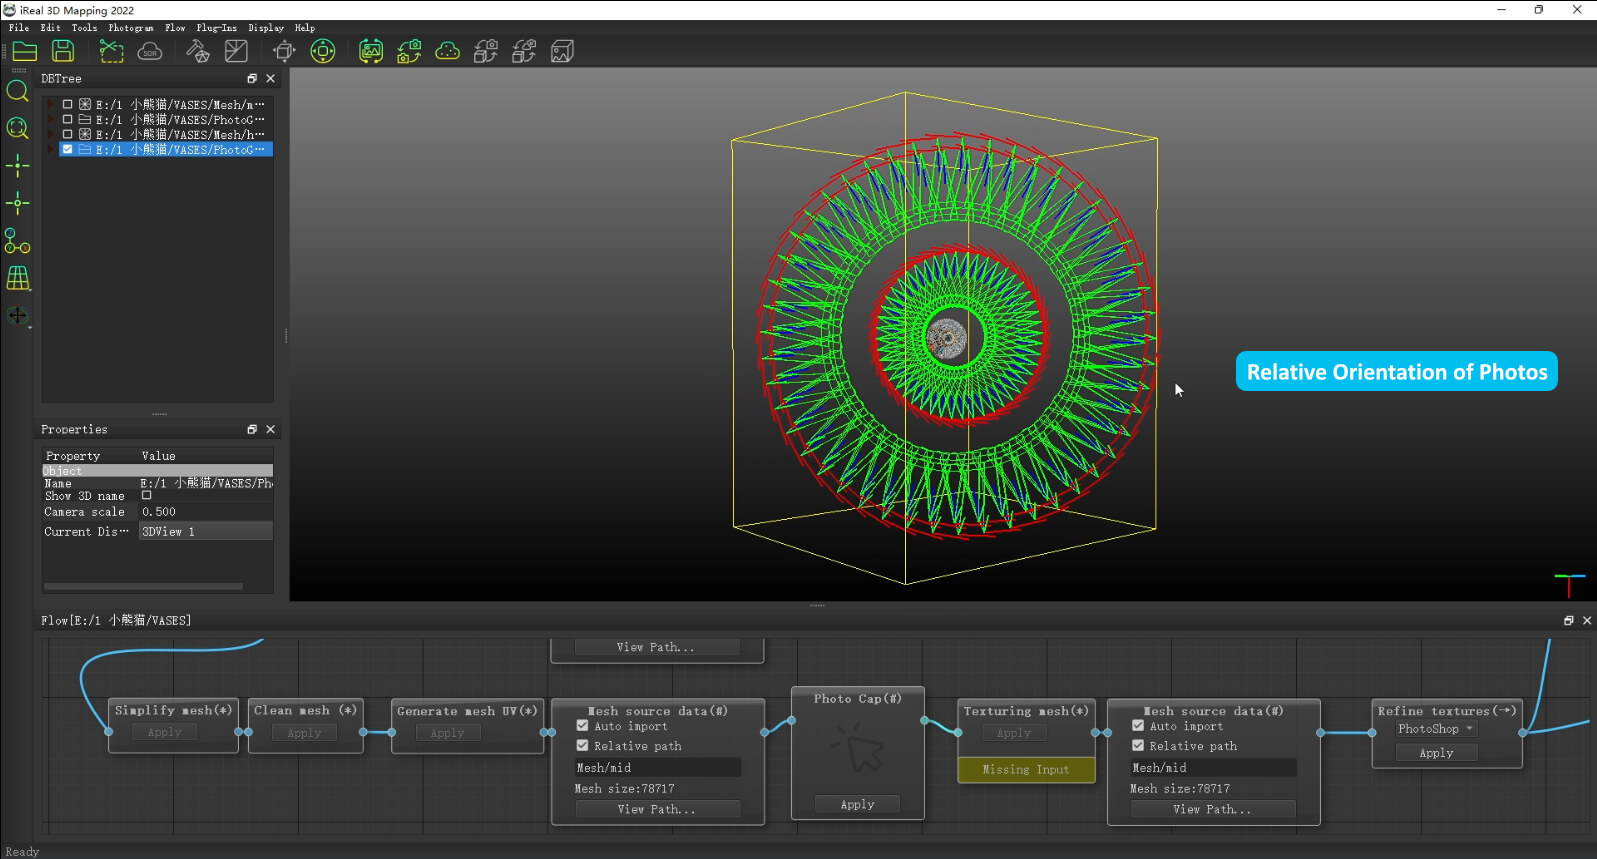The height and width of the screenshot is (859, 1597).
Task: Click the XYZ axes sidebar icon
Action: 17,241
